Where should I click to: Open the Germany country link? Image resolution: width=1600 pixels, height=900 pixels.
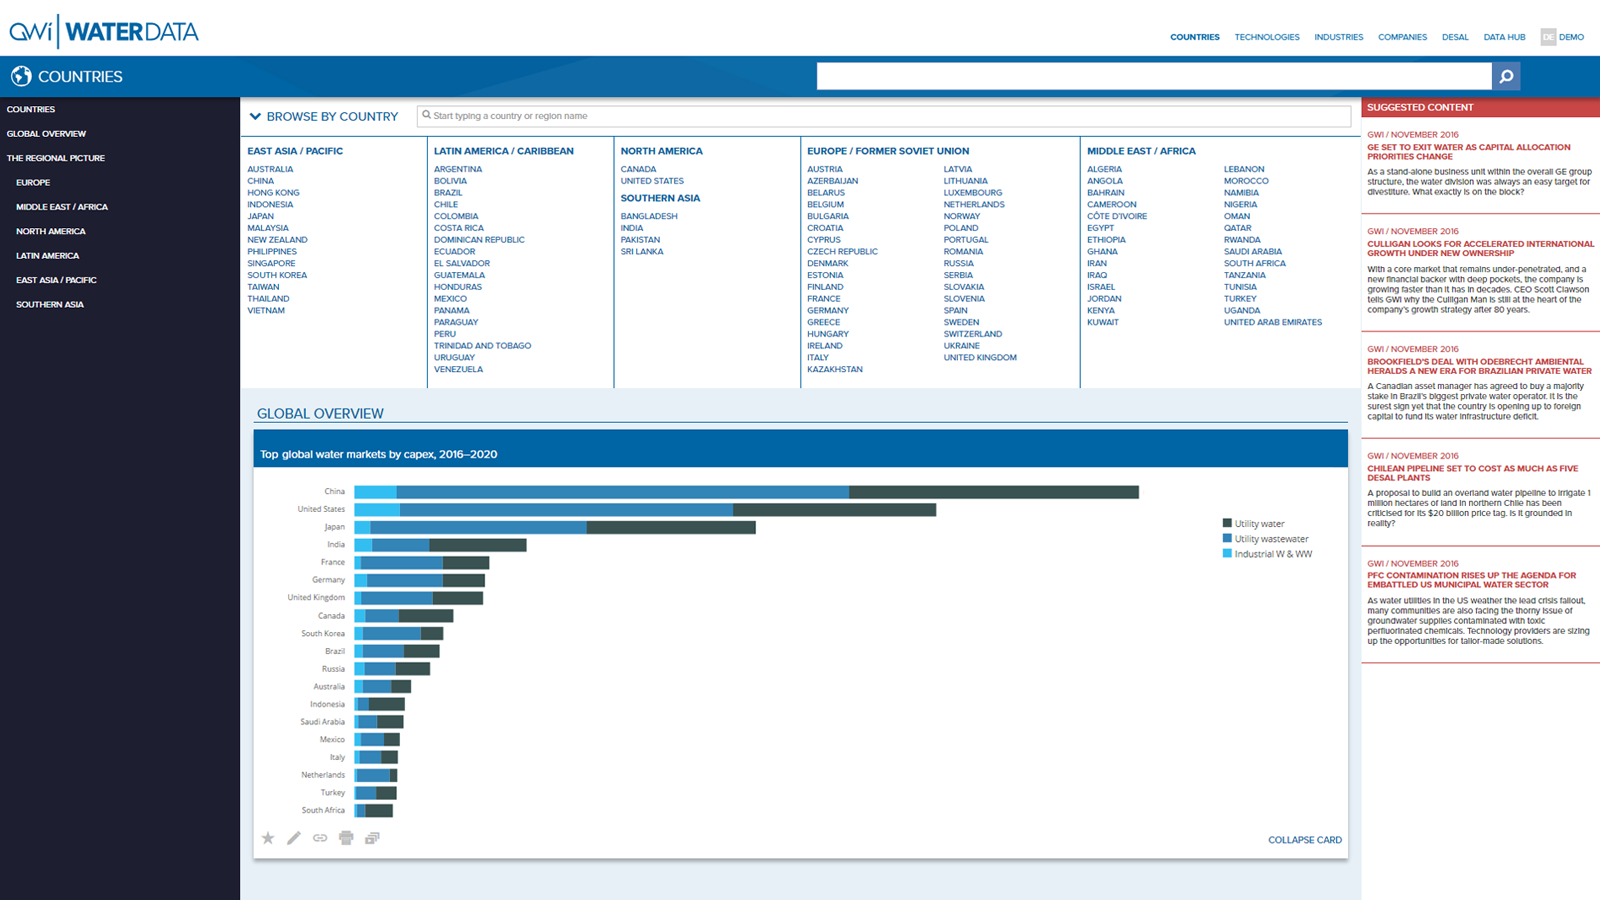coord(828,311)
